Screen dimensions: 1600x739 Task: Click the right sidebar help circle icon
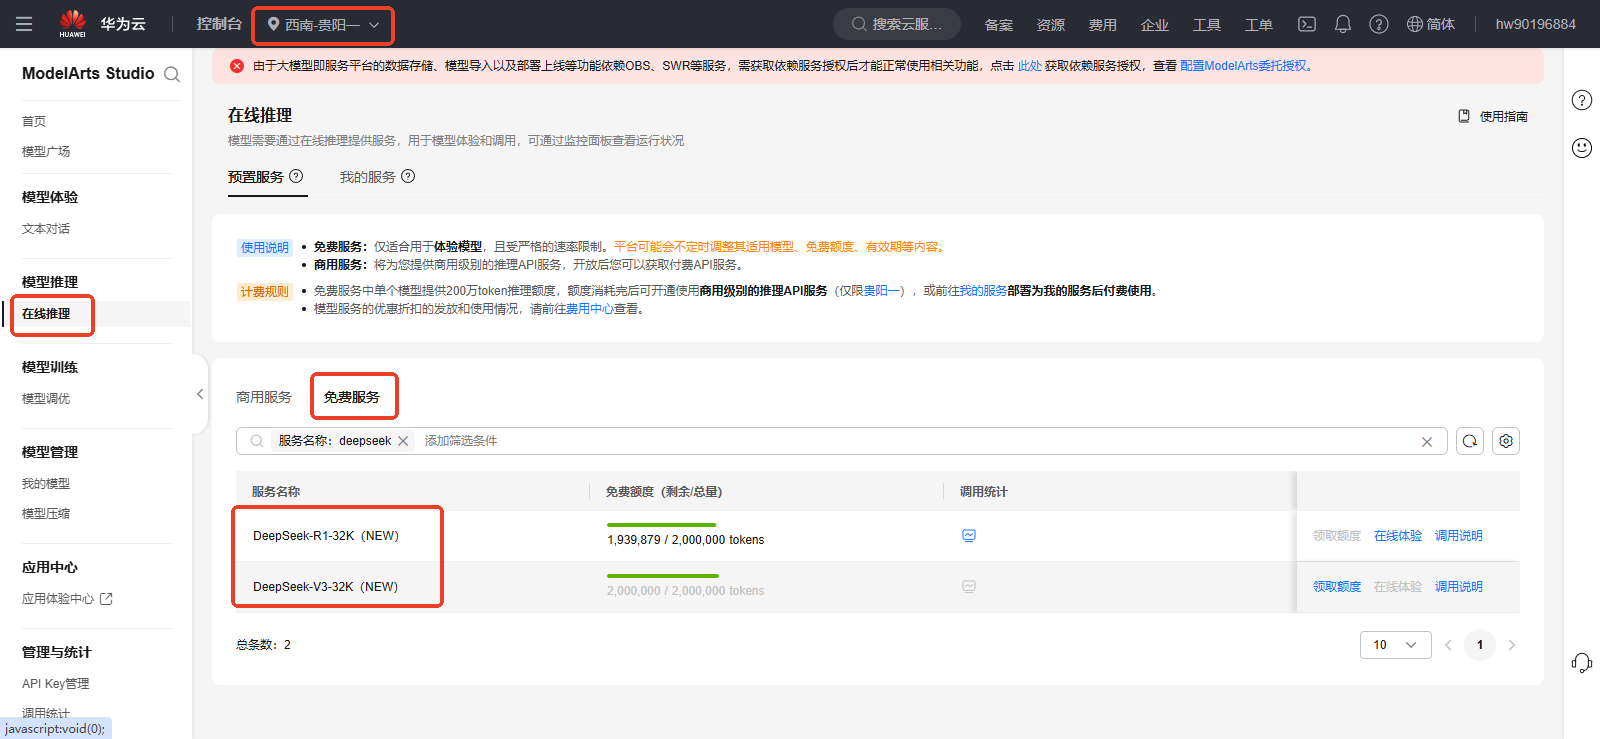1582,100
